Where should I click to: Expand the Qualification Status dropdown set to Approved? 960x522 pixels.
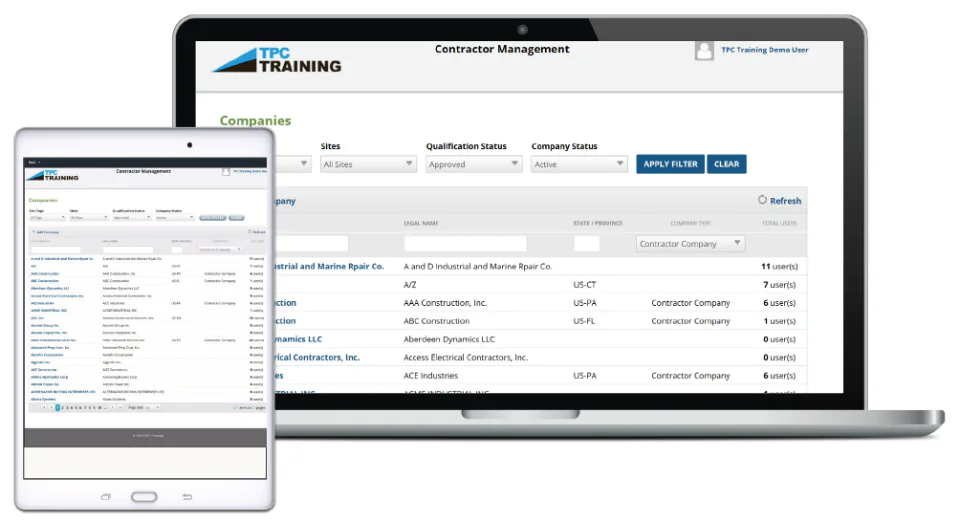click(x=474, y=164)
